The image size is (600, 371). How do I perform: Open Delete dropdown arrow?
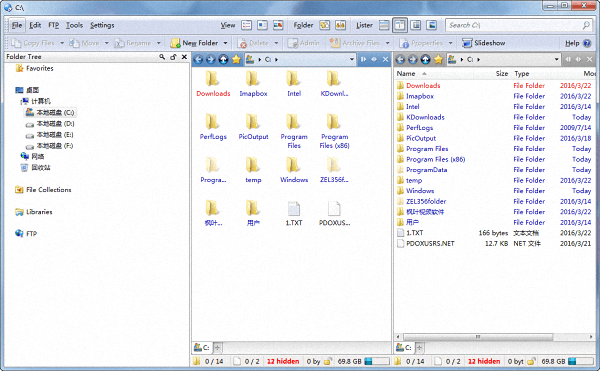point(276,43)
